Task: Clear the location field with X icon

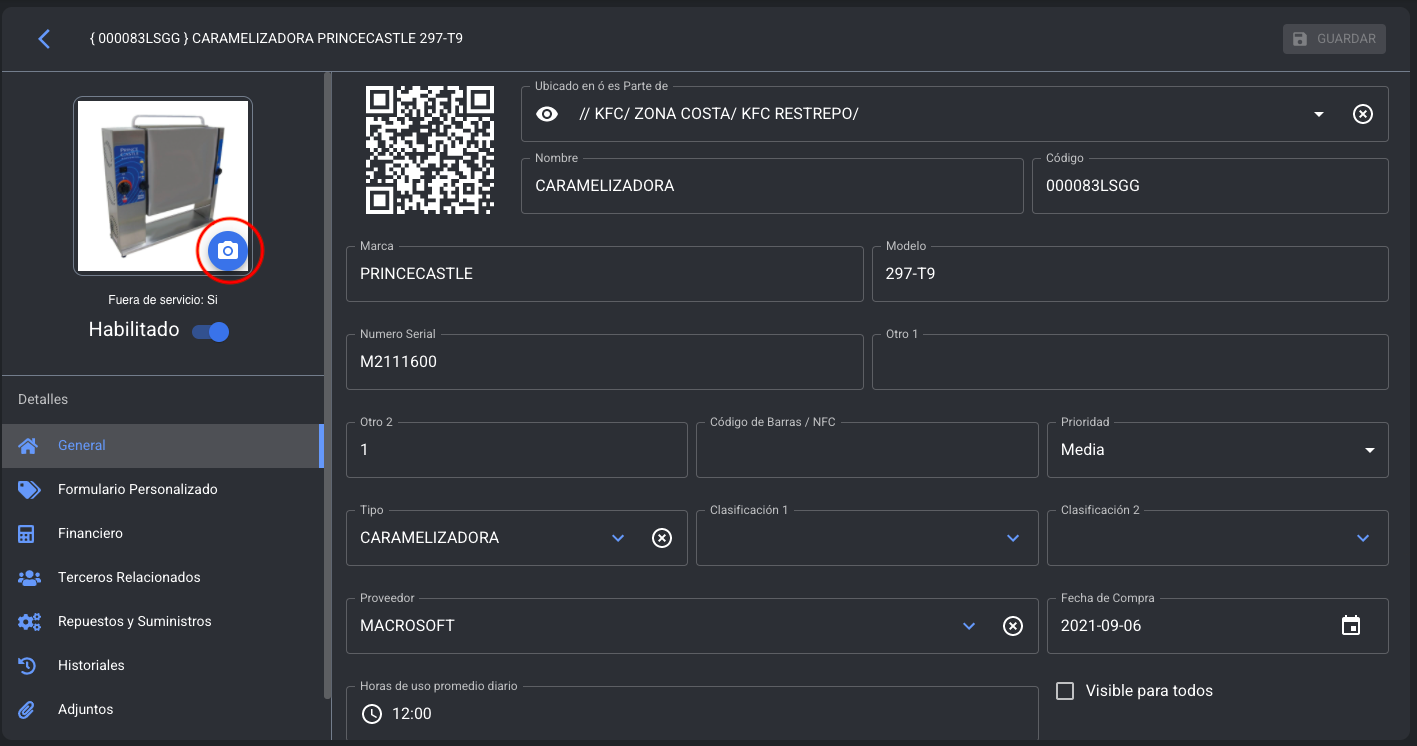Action: coord(1362,114)
